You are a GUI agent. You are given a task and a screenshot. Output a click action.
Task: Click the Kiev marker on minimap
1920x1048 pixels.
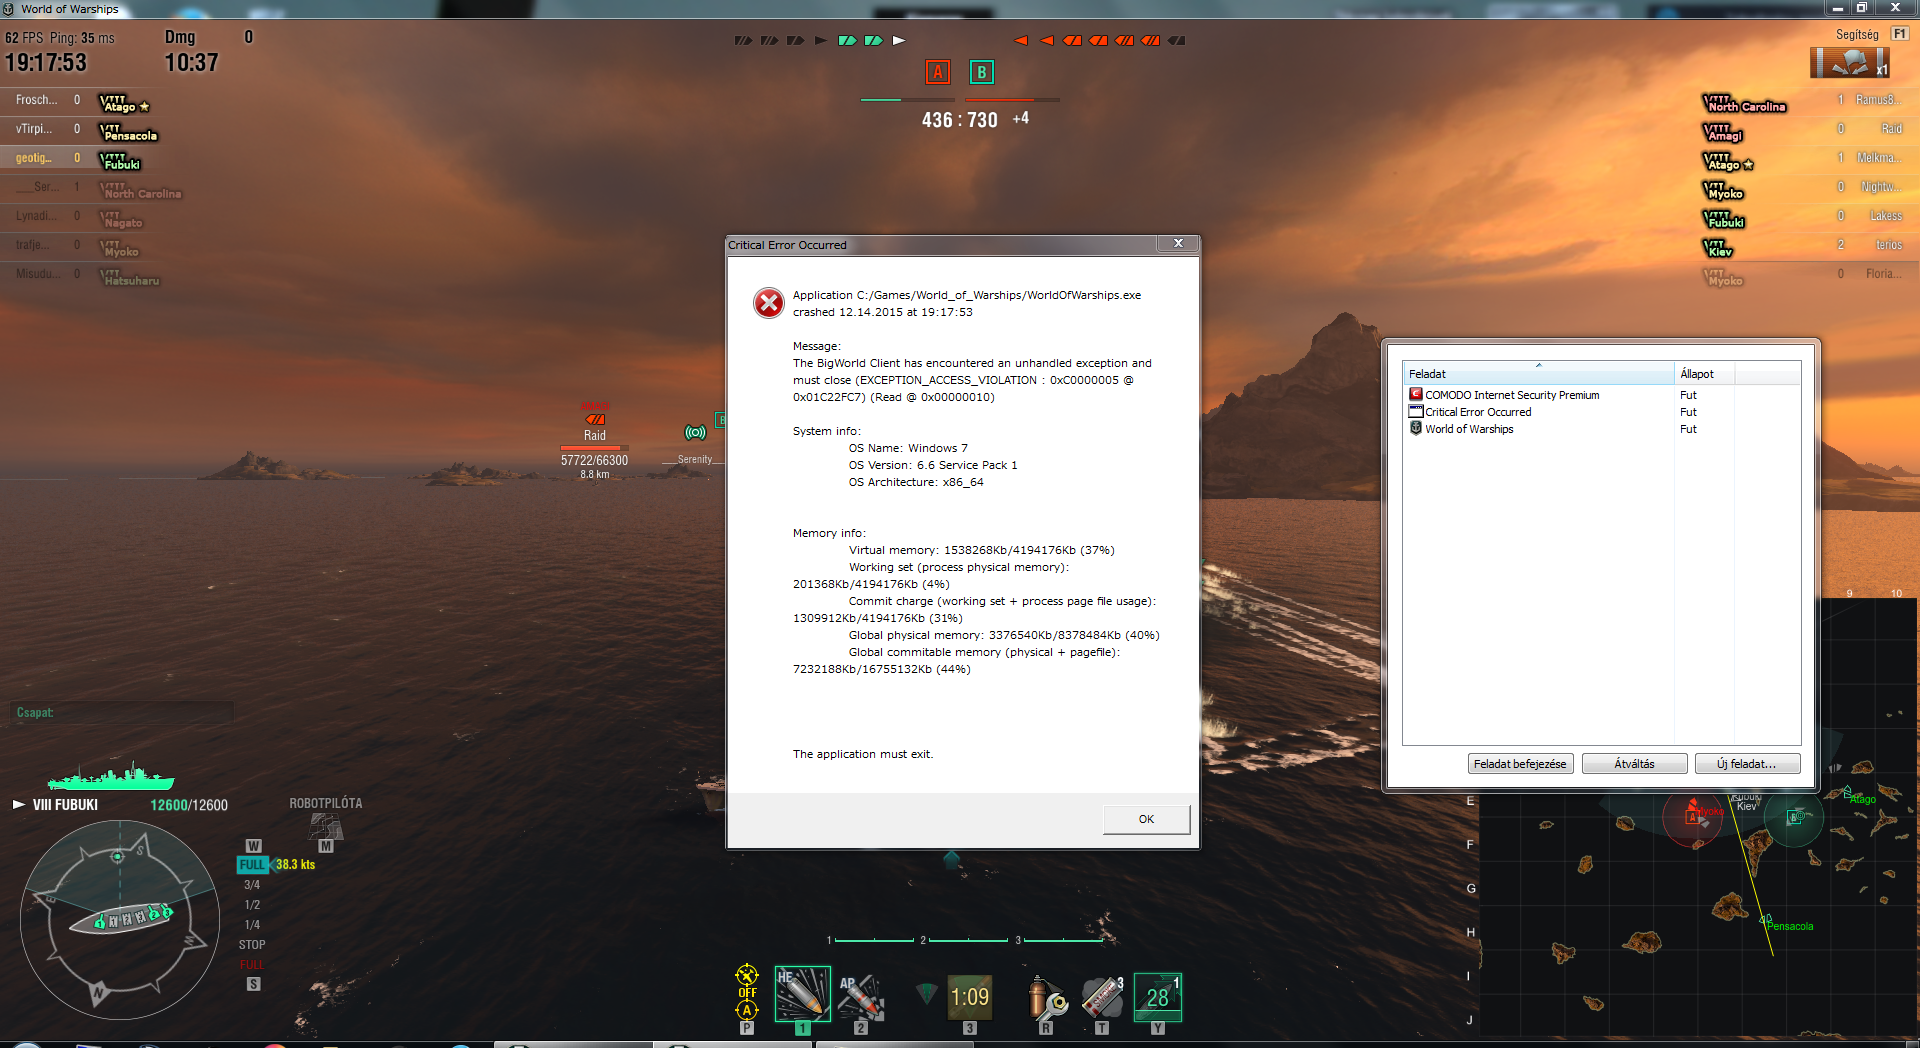[x=1746, y=805]
